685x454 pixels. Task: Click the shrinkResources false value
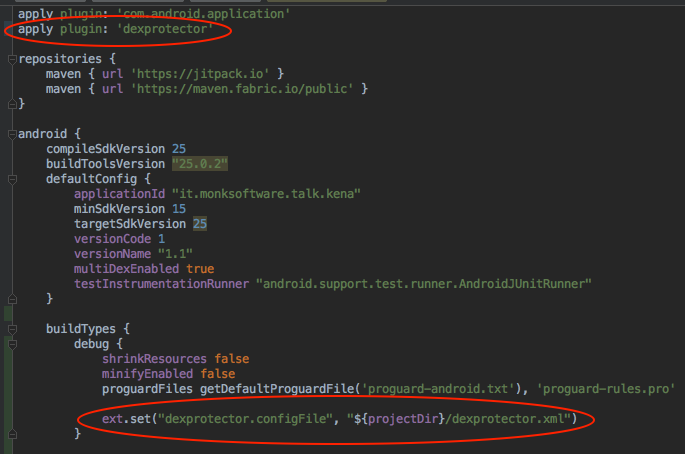[x=229, y=358]
